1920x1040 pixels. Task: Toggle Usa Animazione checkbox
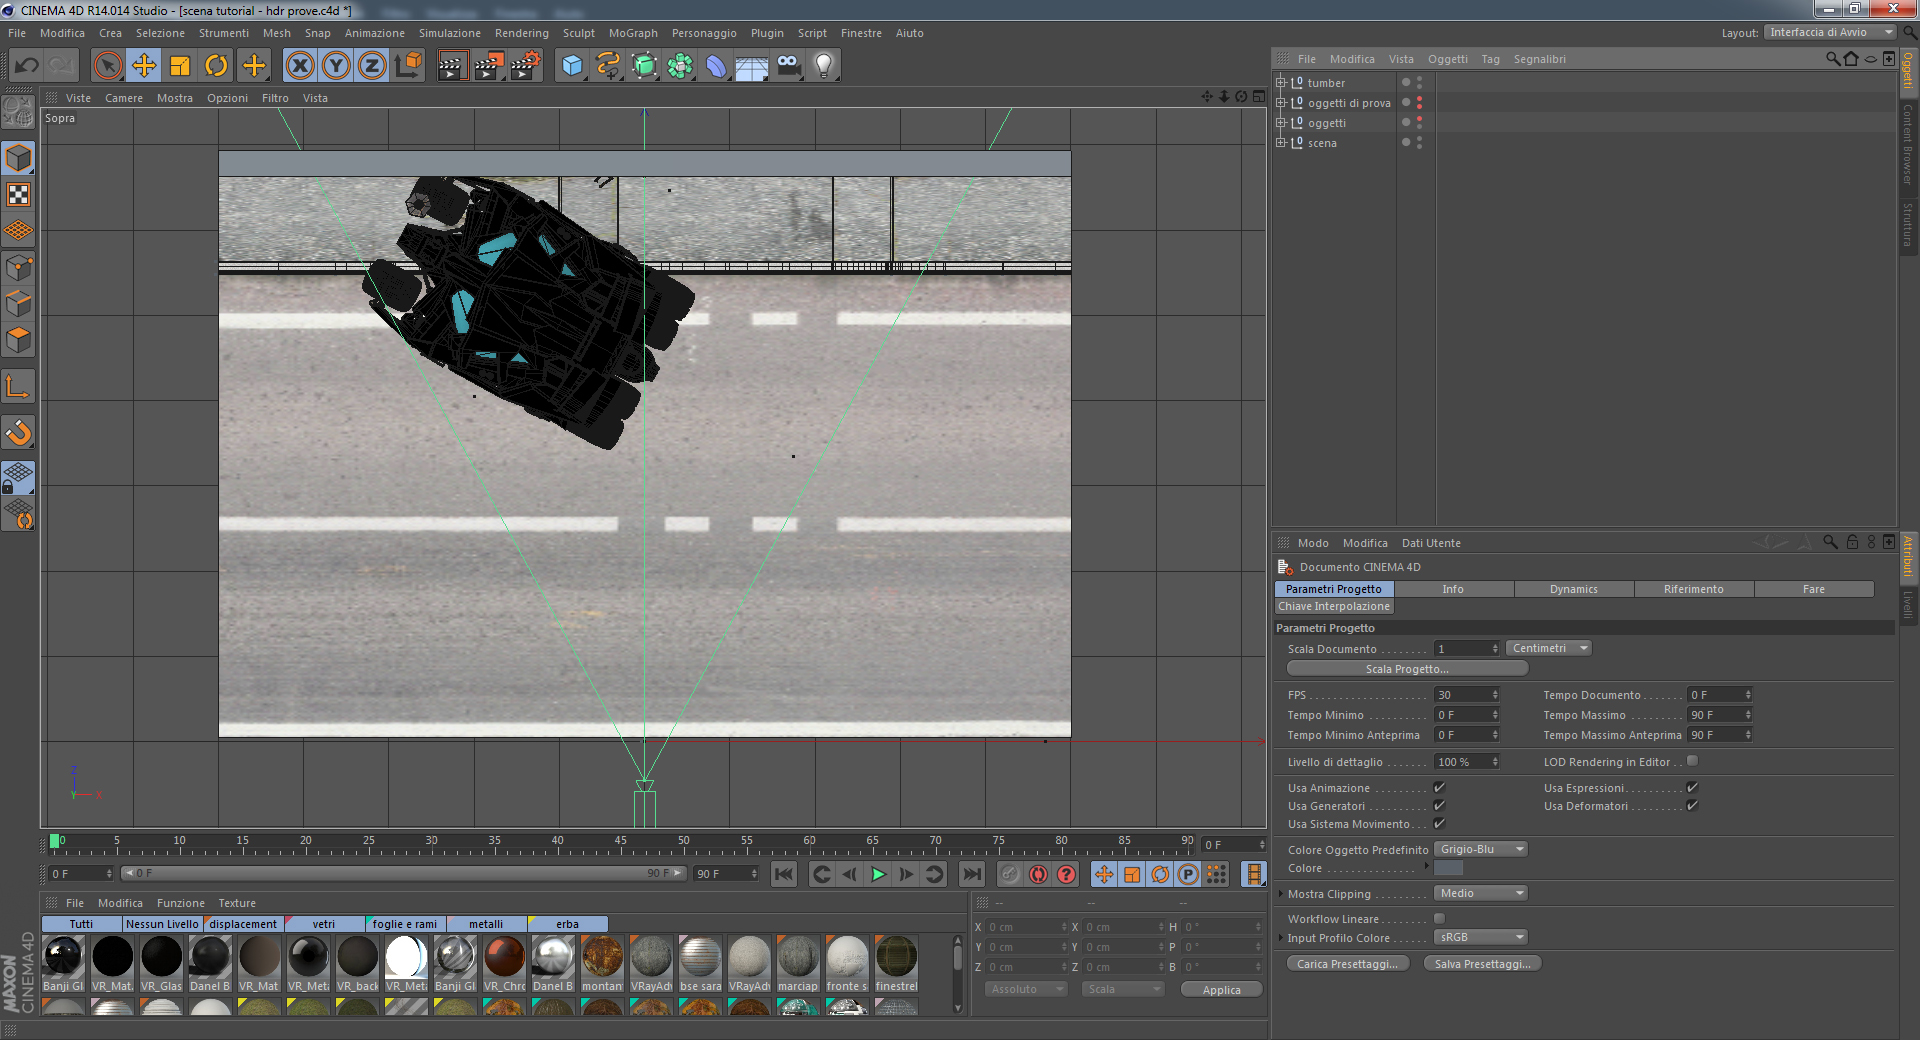[1439, 788]
